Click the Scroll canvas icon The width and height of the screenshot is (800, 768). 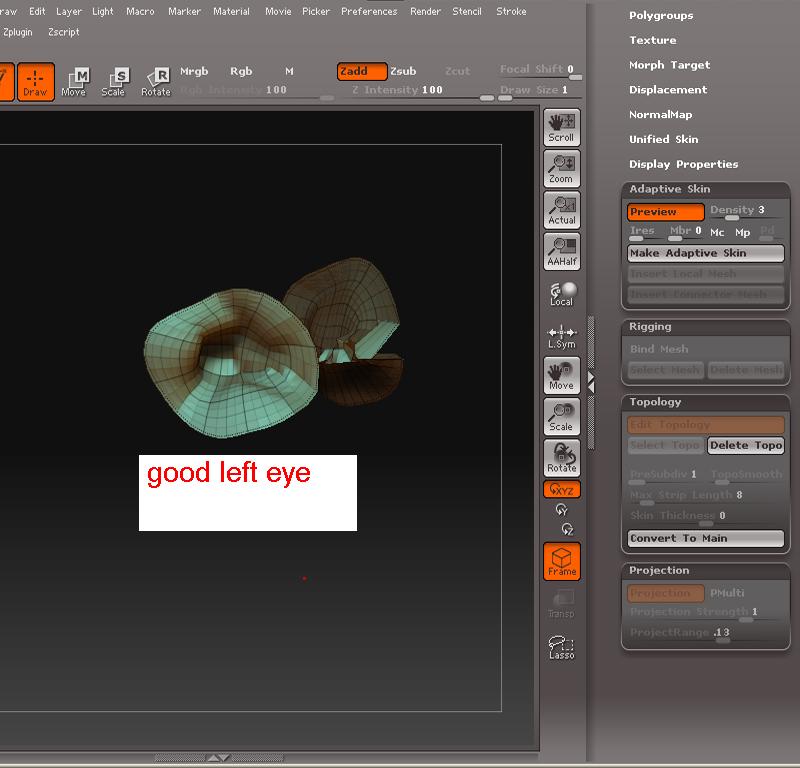tap(561, 127)
